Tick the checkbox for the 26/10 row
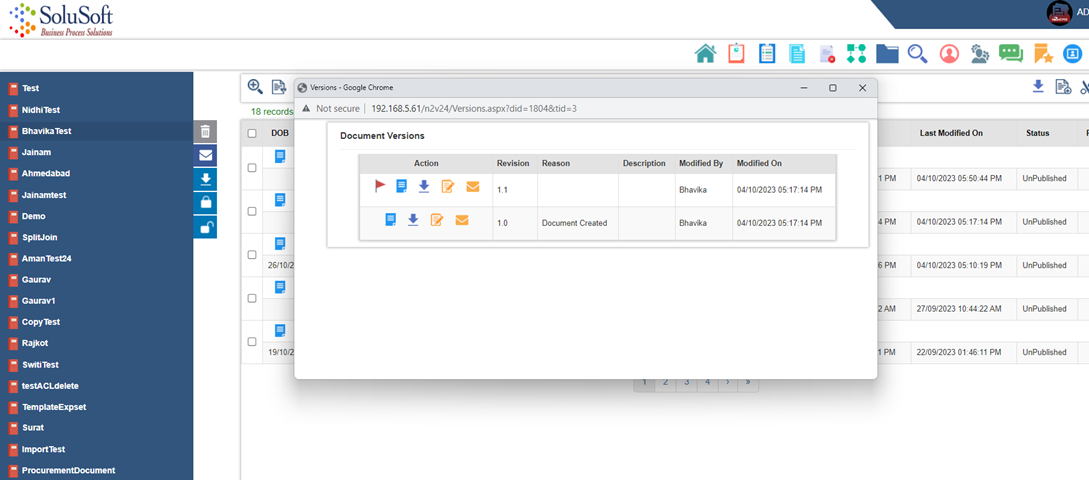This screenshot has height=480, width=1089. tap(252, 254)
